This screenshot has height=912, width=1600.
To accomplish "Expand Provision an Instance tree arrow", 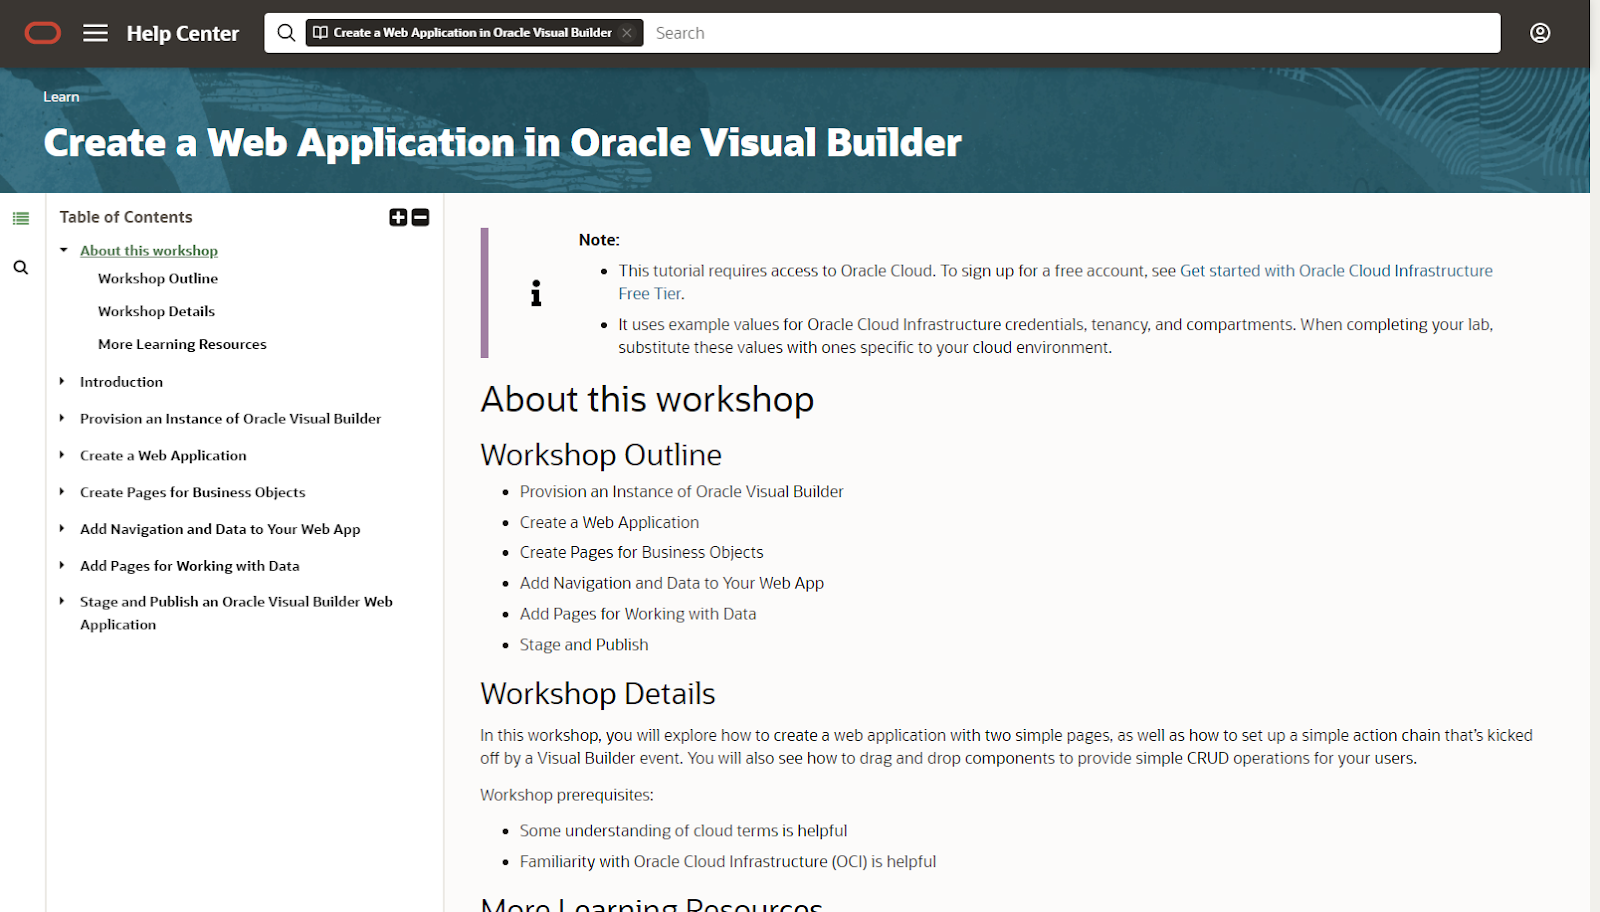I will pyautogui.click(x=62, y=418).
